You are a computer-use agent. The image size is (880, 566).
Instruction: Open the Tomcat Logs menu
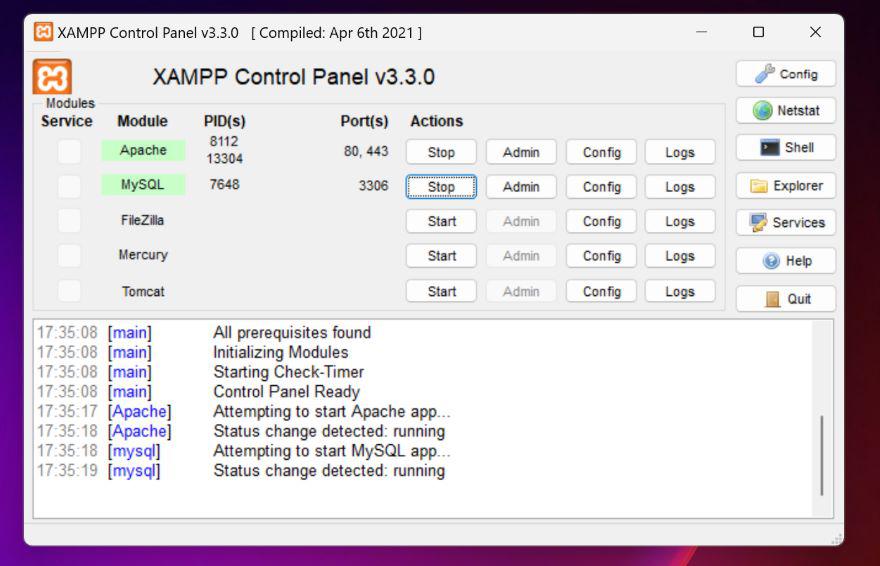tap(680, 292)
